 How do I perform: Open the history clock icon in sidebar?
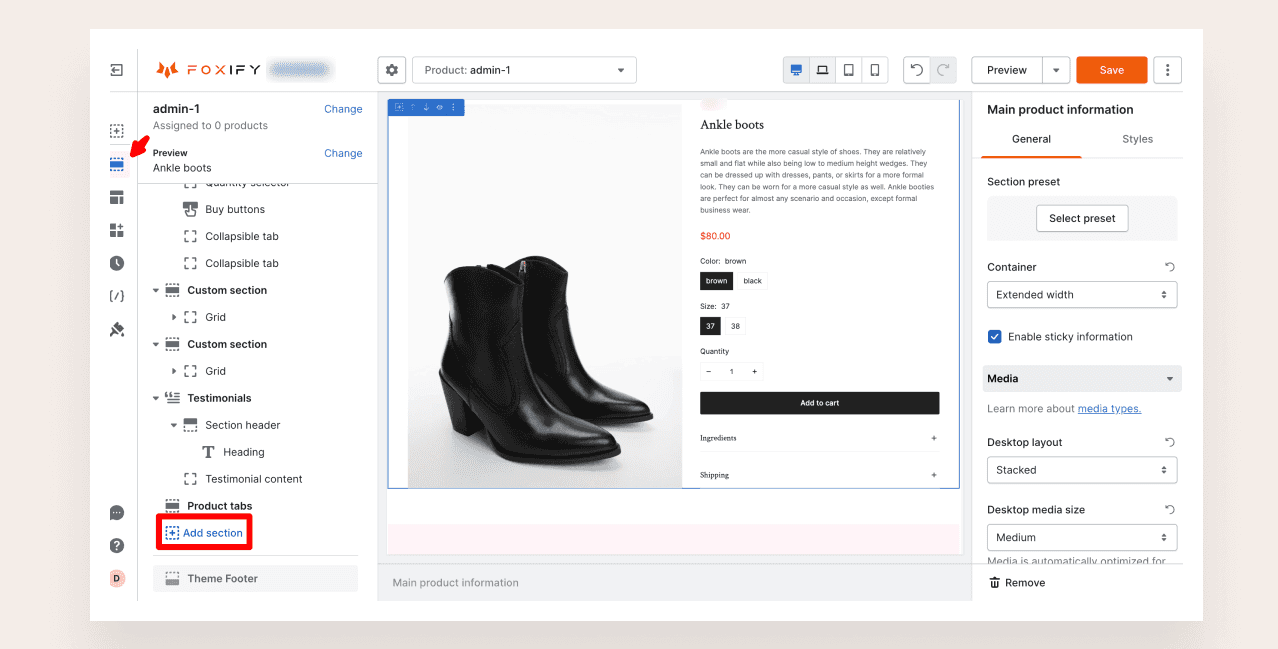[x=117, y=264]
